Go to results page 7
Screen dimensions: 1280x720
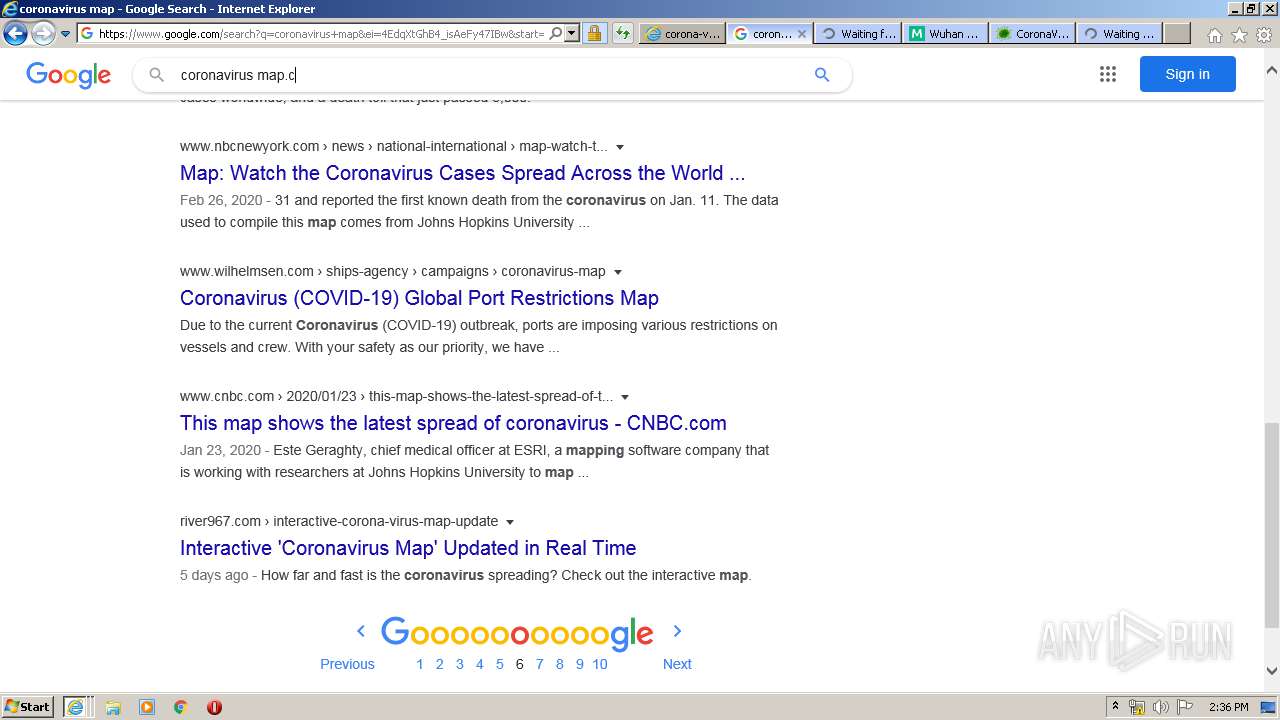pos(539,664)
